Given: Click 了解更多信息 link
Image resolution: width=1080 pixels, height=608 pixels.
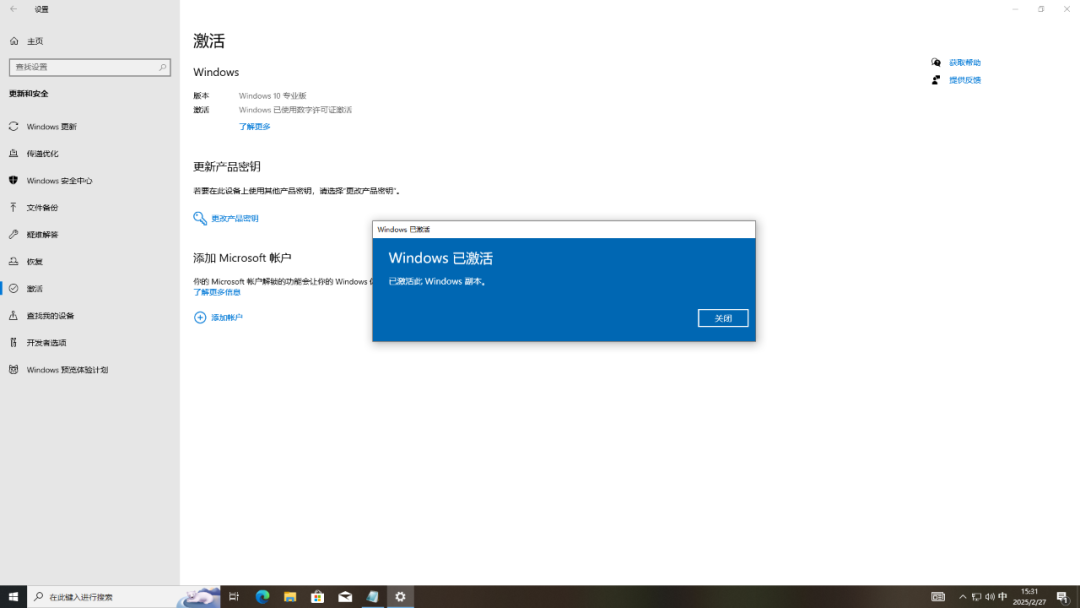Looking at the screenshot, I should click(x=217, y=292).
